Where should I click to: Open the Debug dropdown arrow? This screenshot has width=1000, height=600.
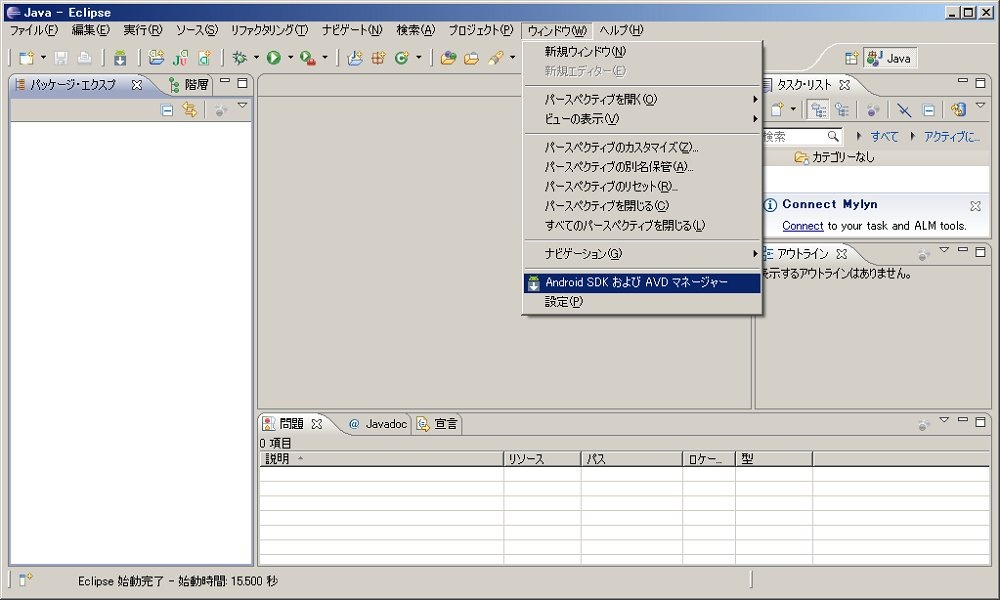pyautogui.click(x=256, y=57)
